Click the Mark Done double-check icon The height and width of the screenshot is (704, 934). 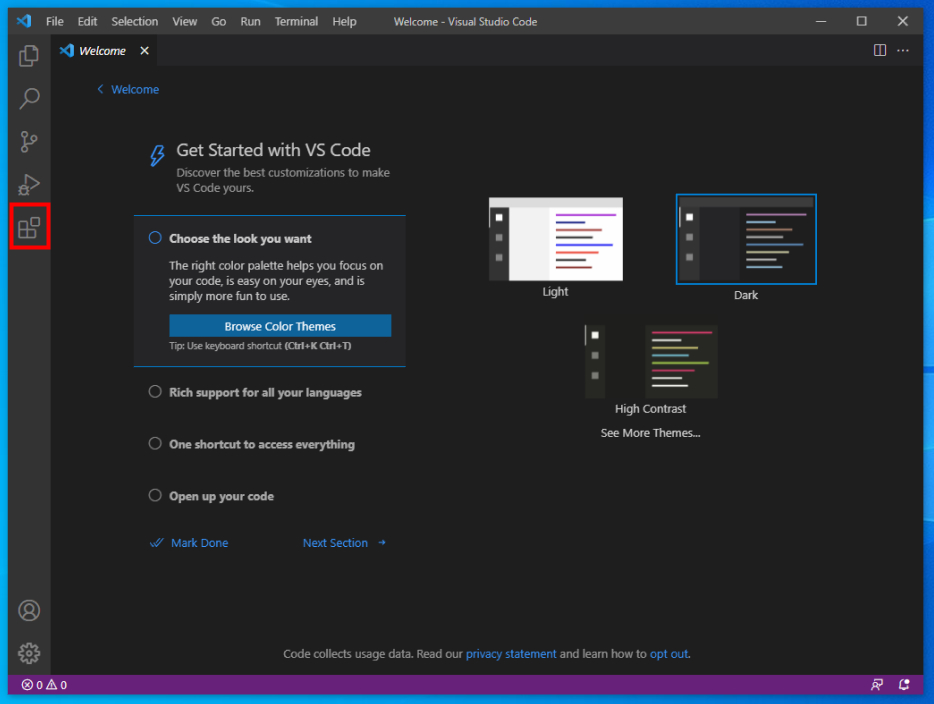click(157, 543)
